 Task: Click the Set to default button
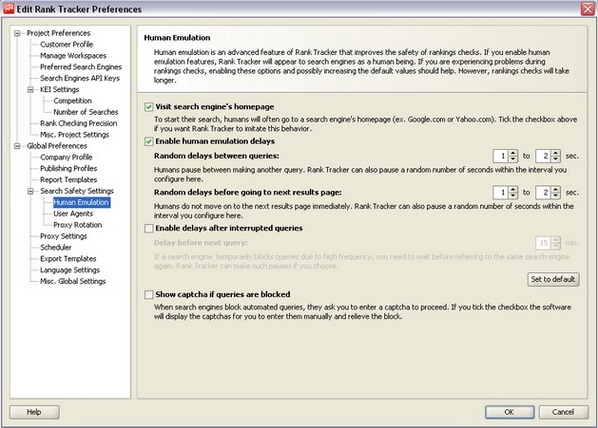pos(553,279)
